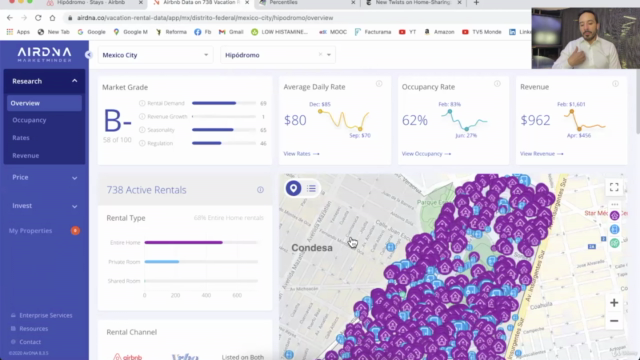Image resolution: width=640 pixels, height=360 pixels.
Task: Click the Occupancy Rate sparkline chart
Action: (464, 120)
